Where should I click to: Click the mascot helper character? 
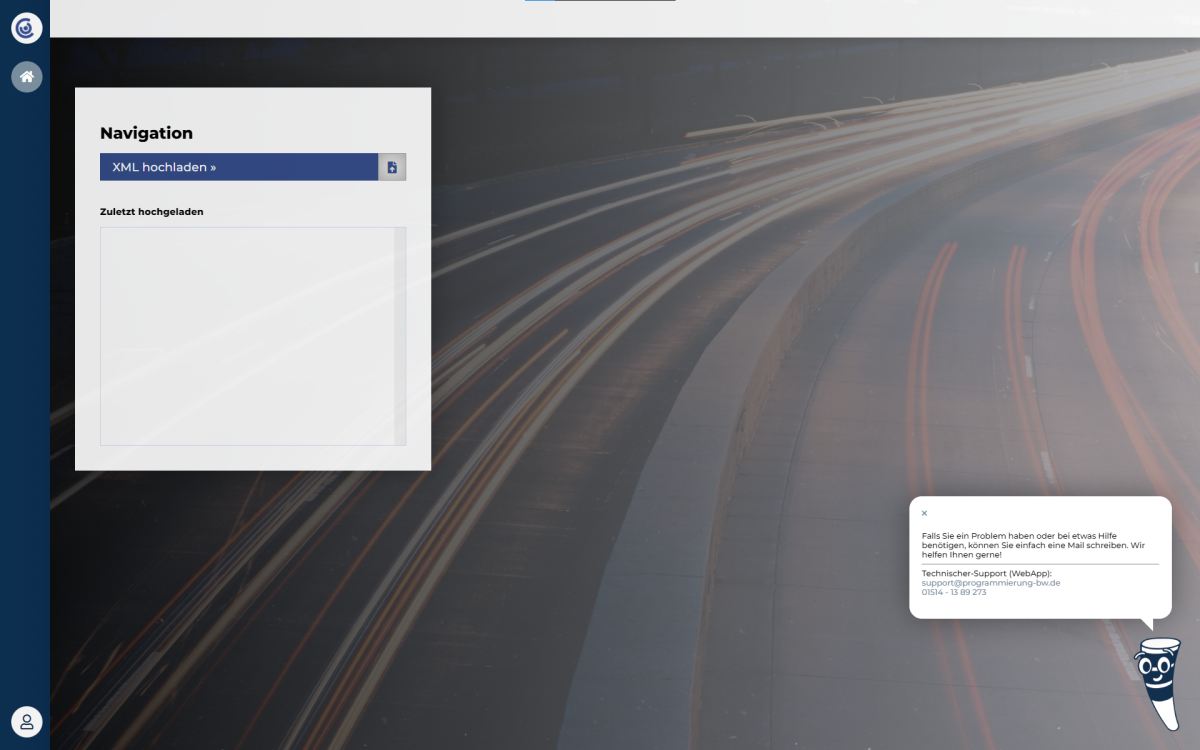click(1157, 683)
